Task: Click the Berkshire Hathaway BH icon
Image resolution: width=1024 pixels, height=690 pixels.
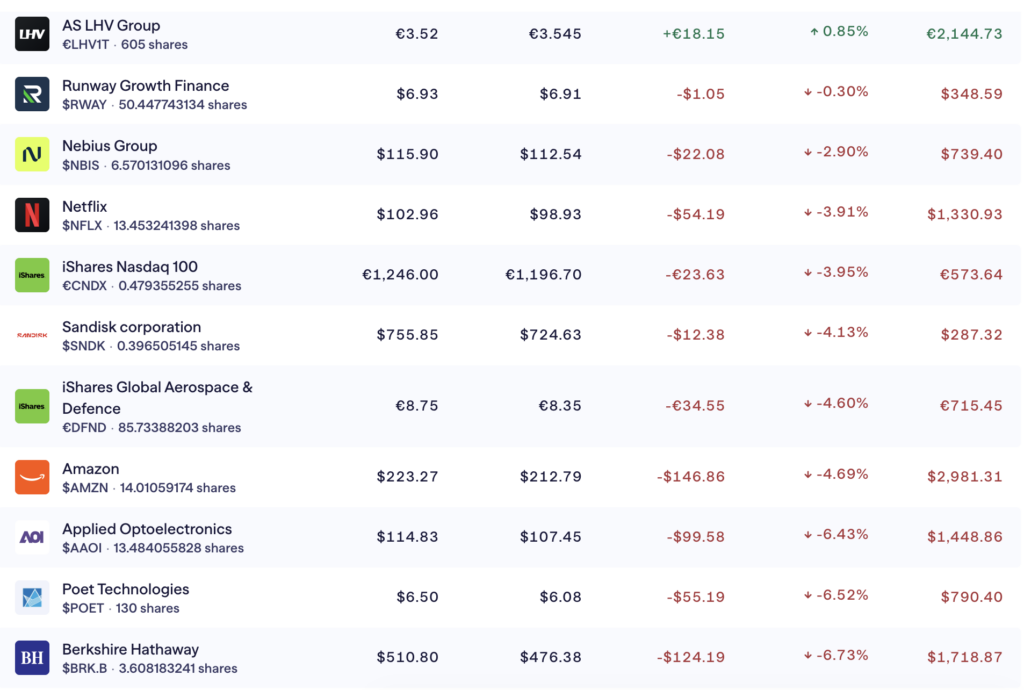Action: click(32, 658)
